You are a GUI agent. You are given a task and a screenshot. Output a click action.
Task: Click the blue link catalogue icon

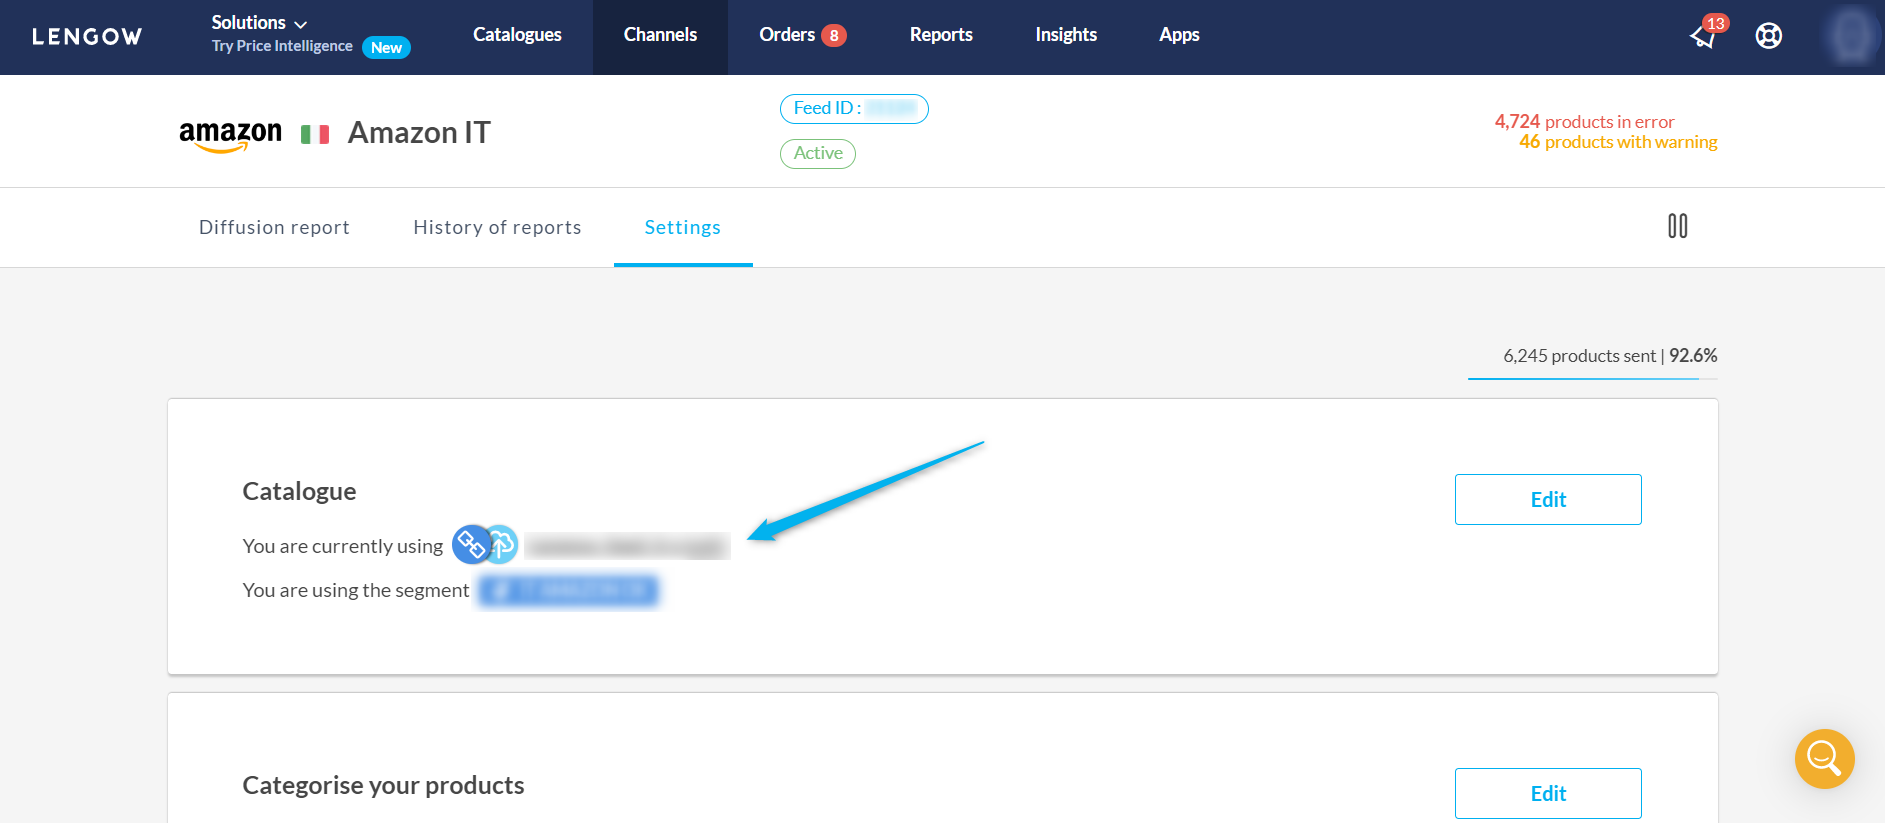(471, 544)
